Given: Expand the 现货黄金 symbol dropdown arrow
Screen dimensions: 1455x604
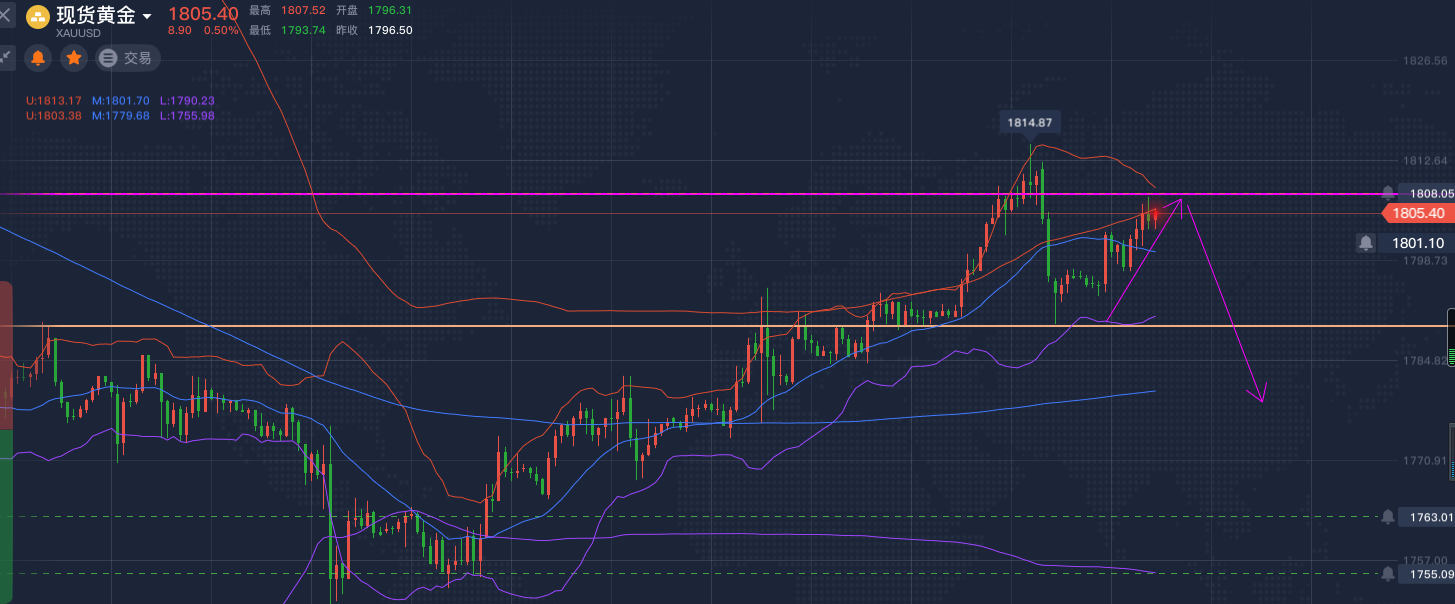Looking at the screenshot, I should coord(148,17).
